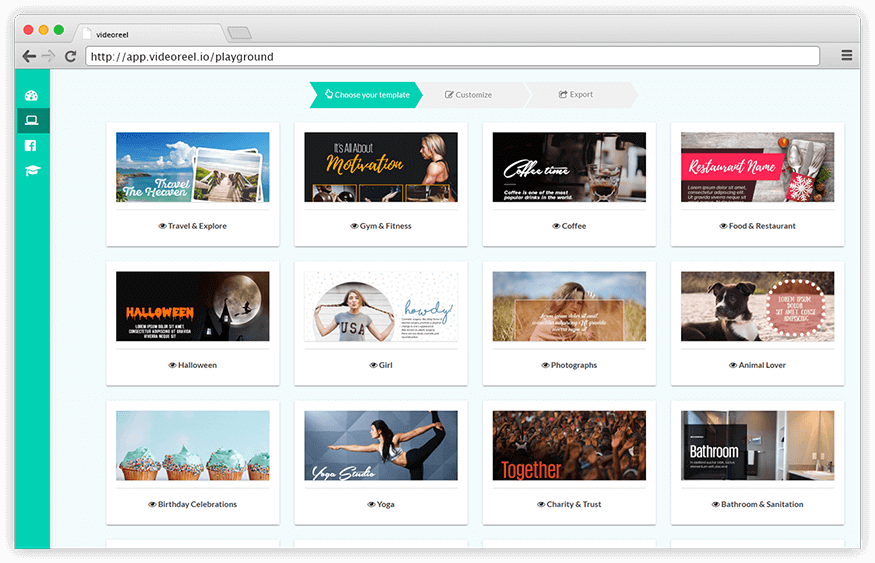Go back with browser back arrow

29,56
